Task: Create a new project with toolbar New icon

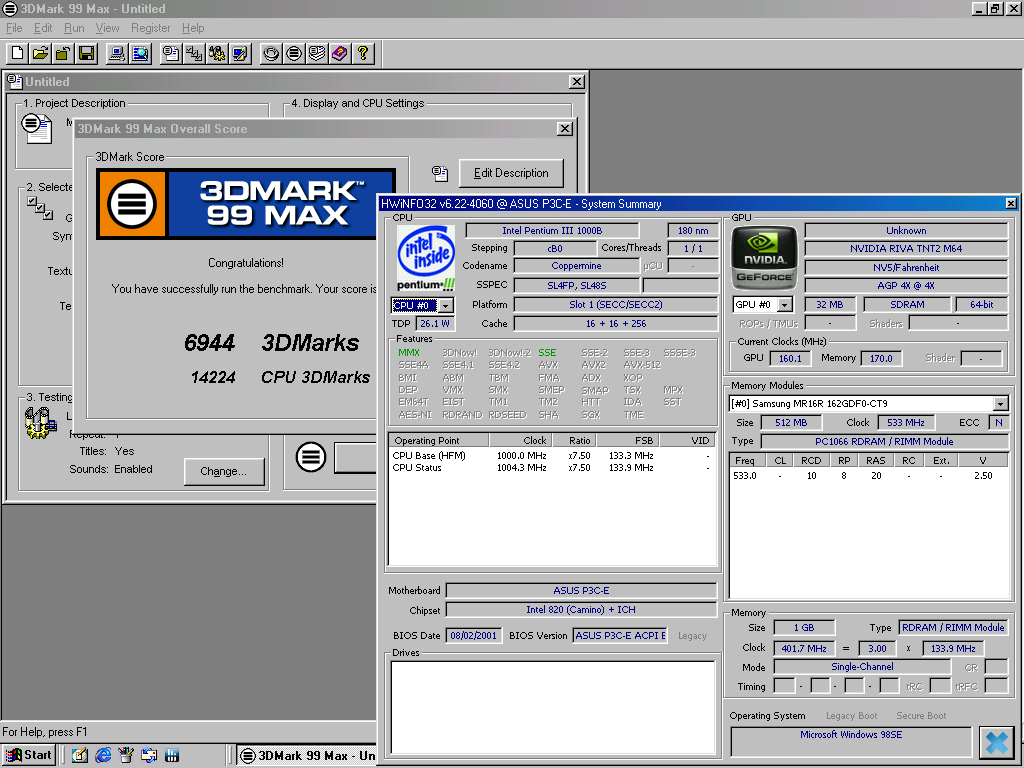Action: click(x=18, y=53)
